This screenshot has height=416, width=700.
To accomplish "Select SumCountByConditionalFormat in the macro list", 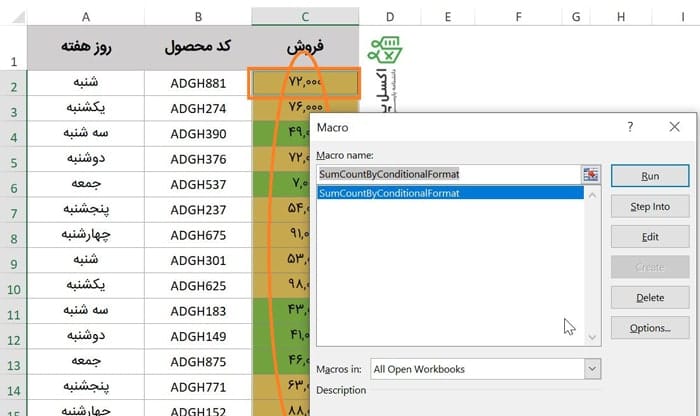I will coord(450,193).
